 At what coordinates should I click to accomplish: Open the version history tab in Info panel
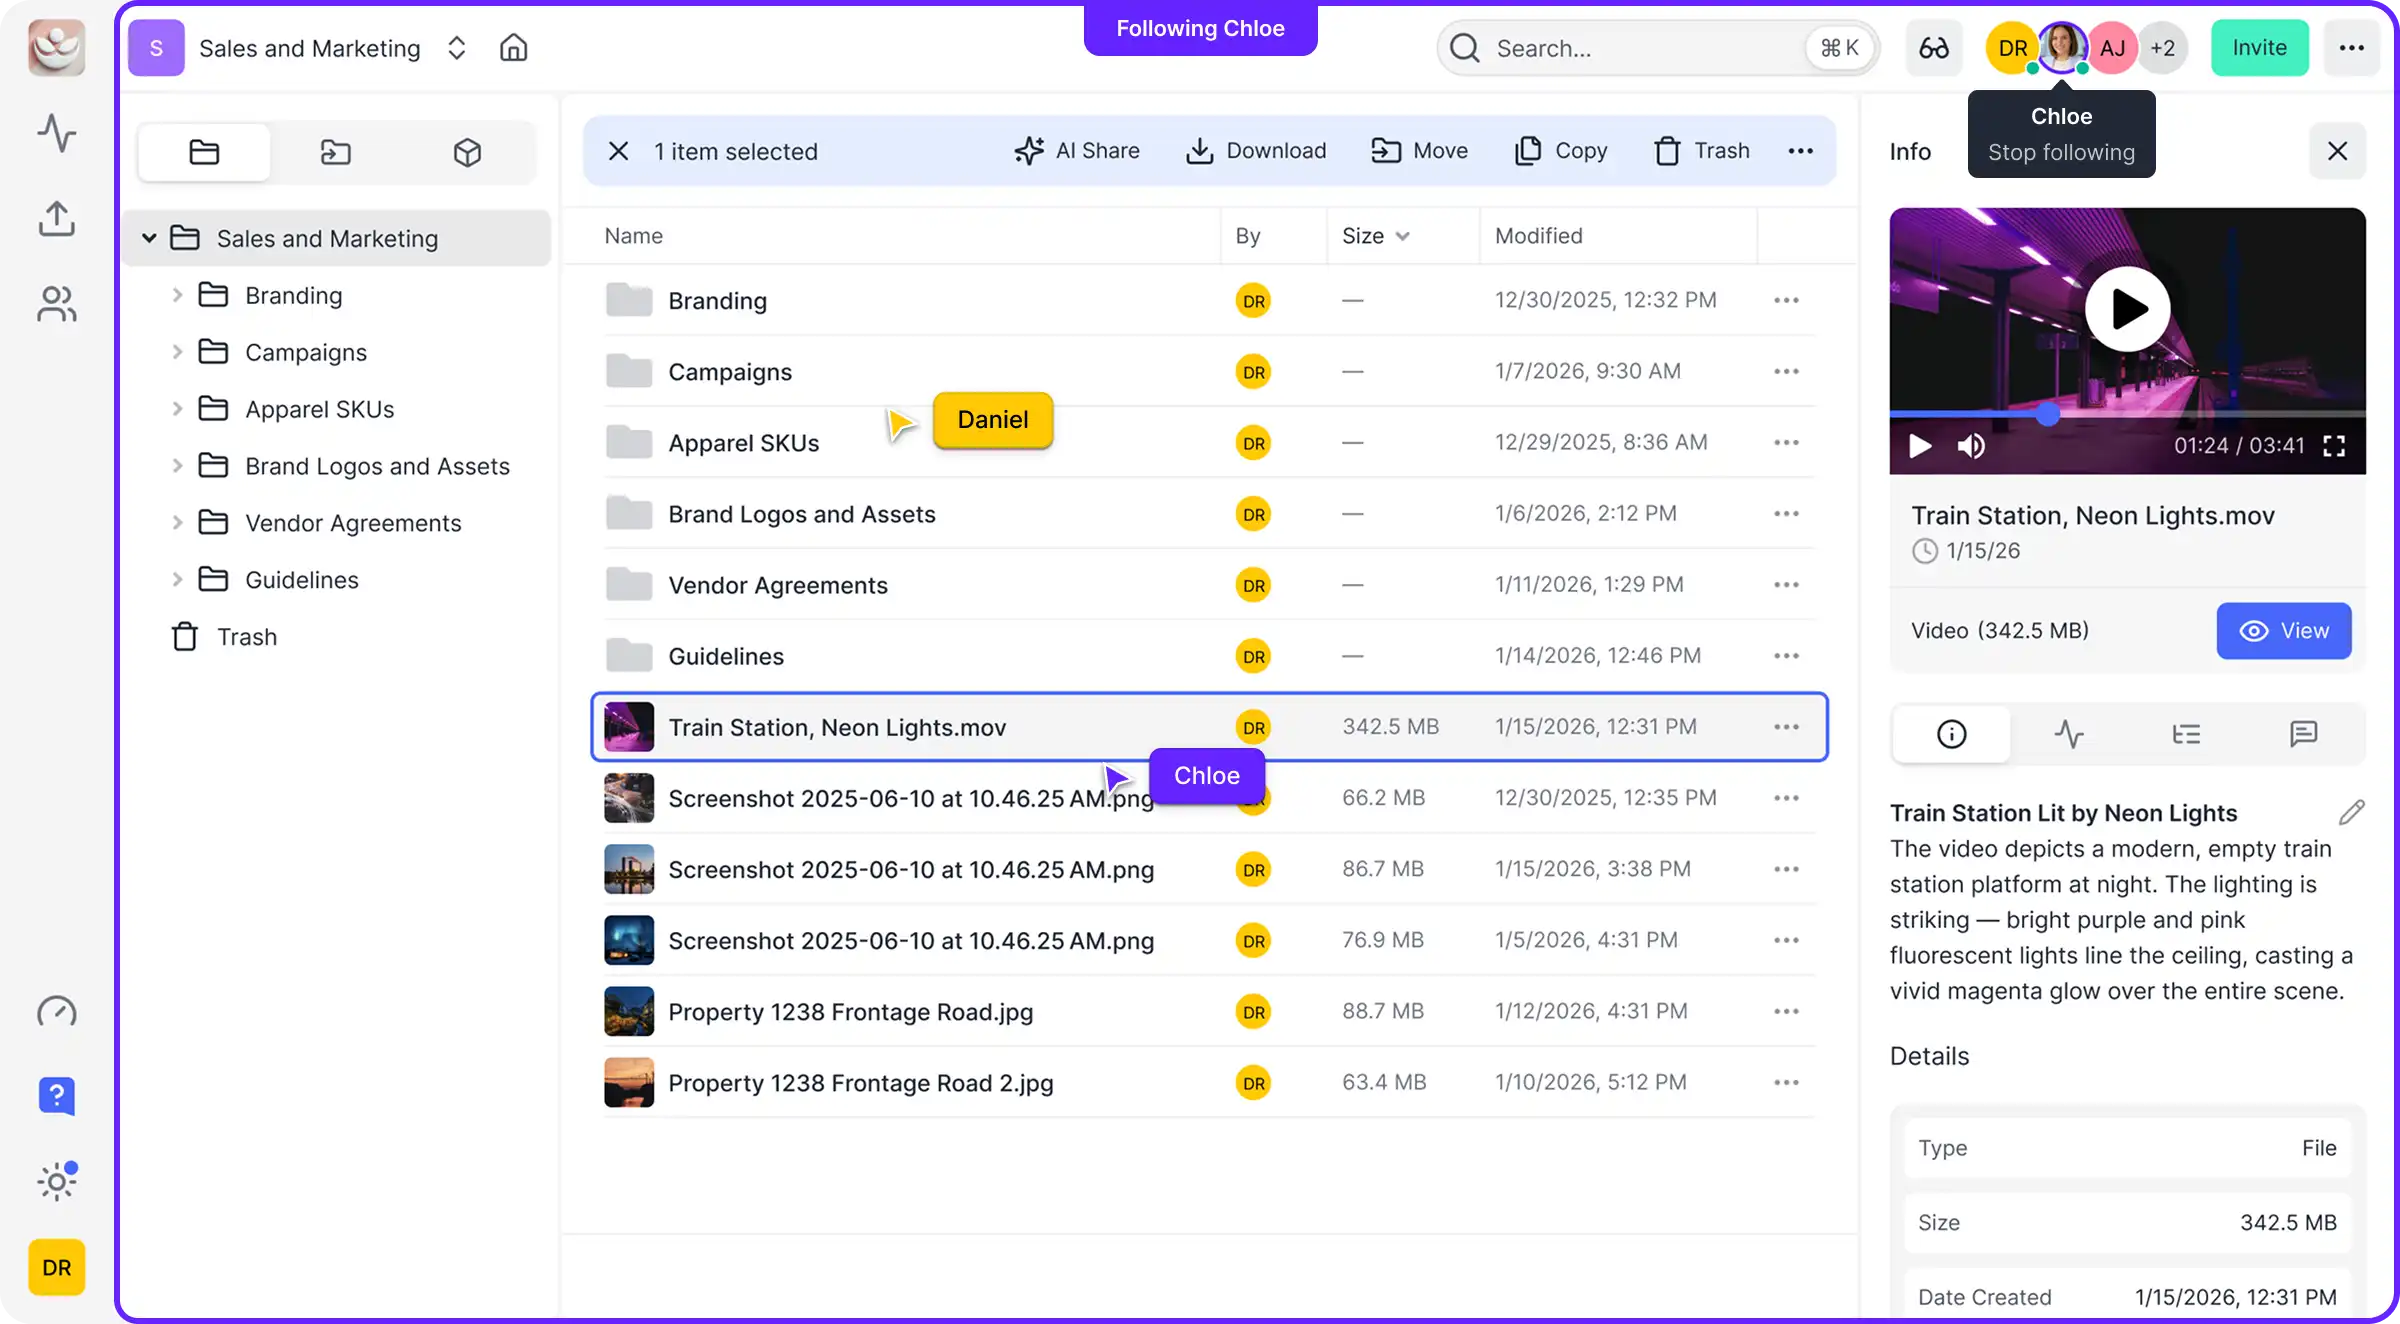click(x=2186, y=734)
